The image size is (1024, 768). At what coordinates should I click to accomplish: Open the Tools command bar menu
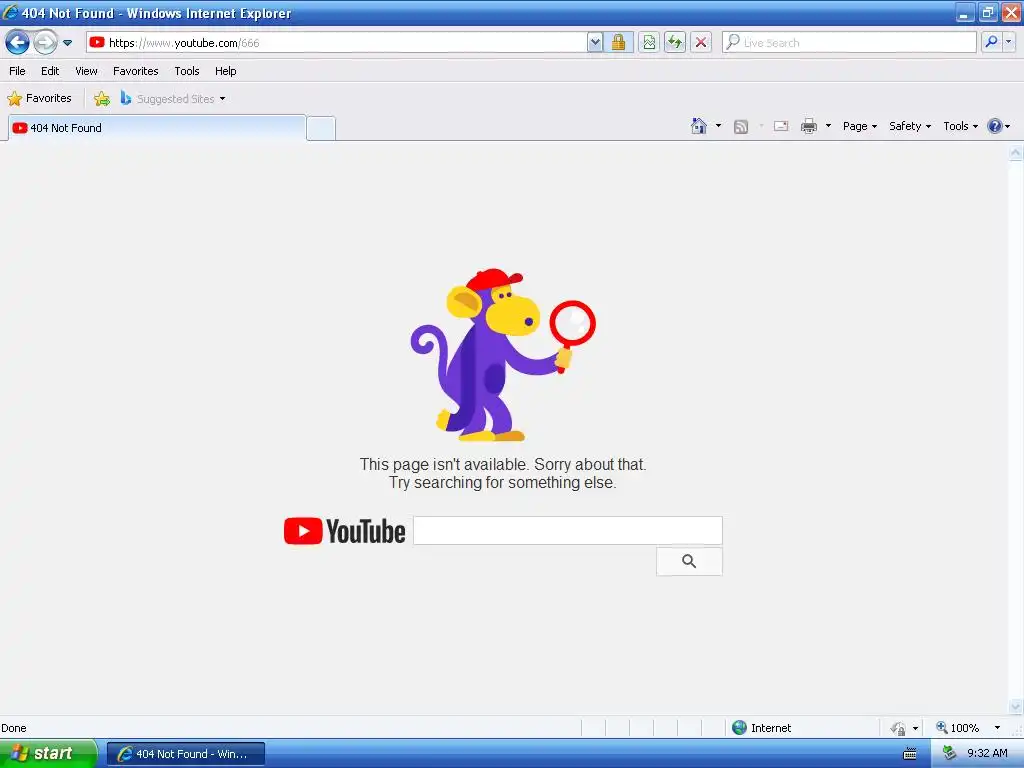960,126
